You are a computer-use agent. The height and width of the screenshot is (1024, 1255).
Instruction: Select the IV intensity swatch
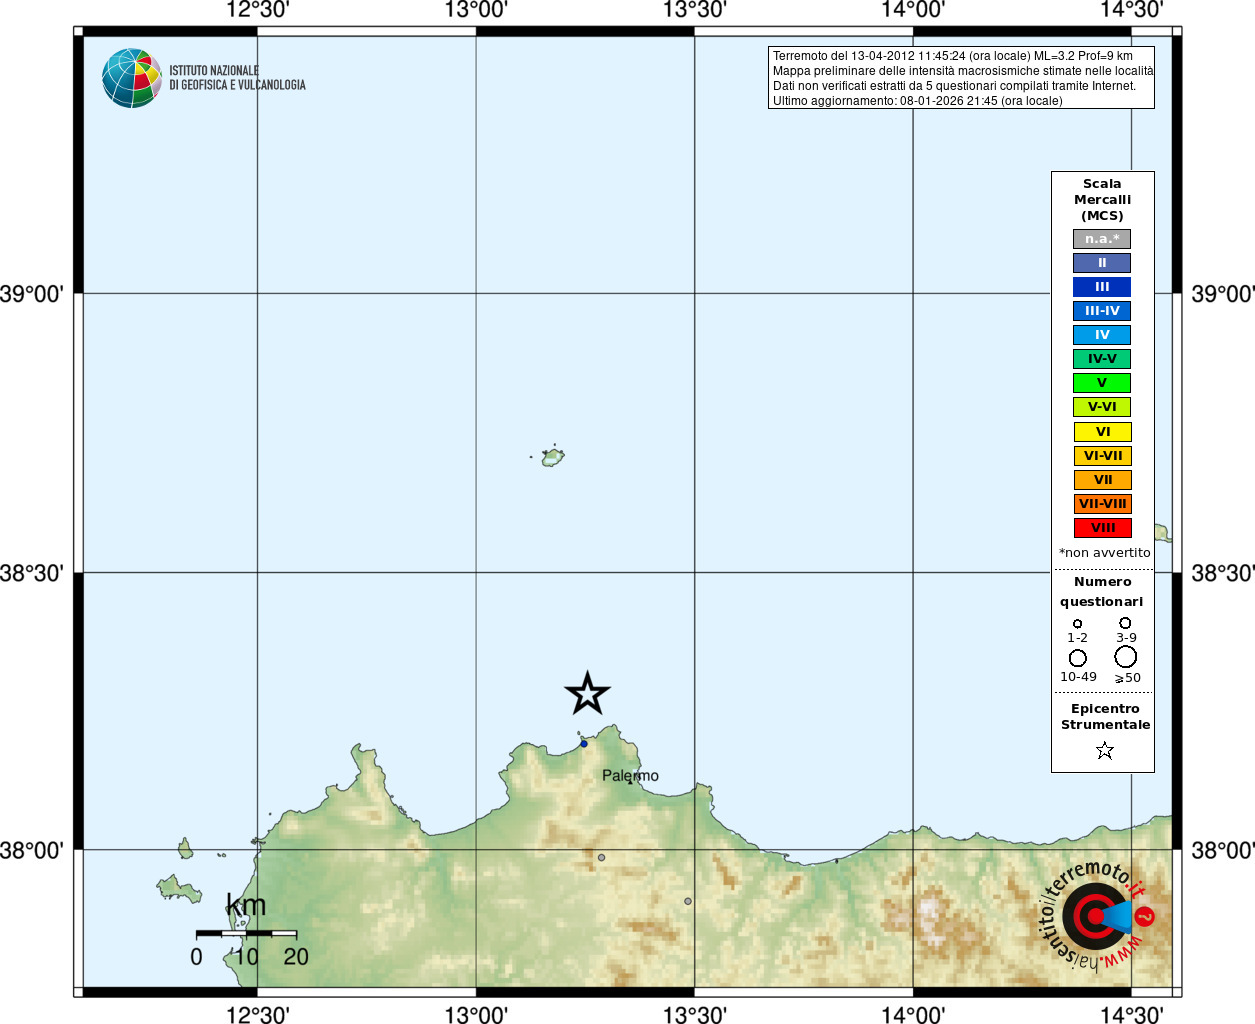[x=1102, y=335]
